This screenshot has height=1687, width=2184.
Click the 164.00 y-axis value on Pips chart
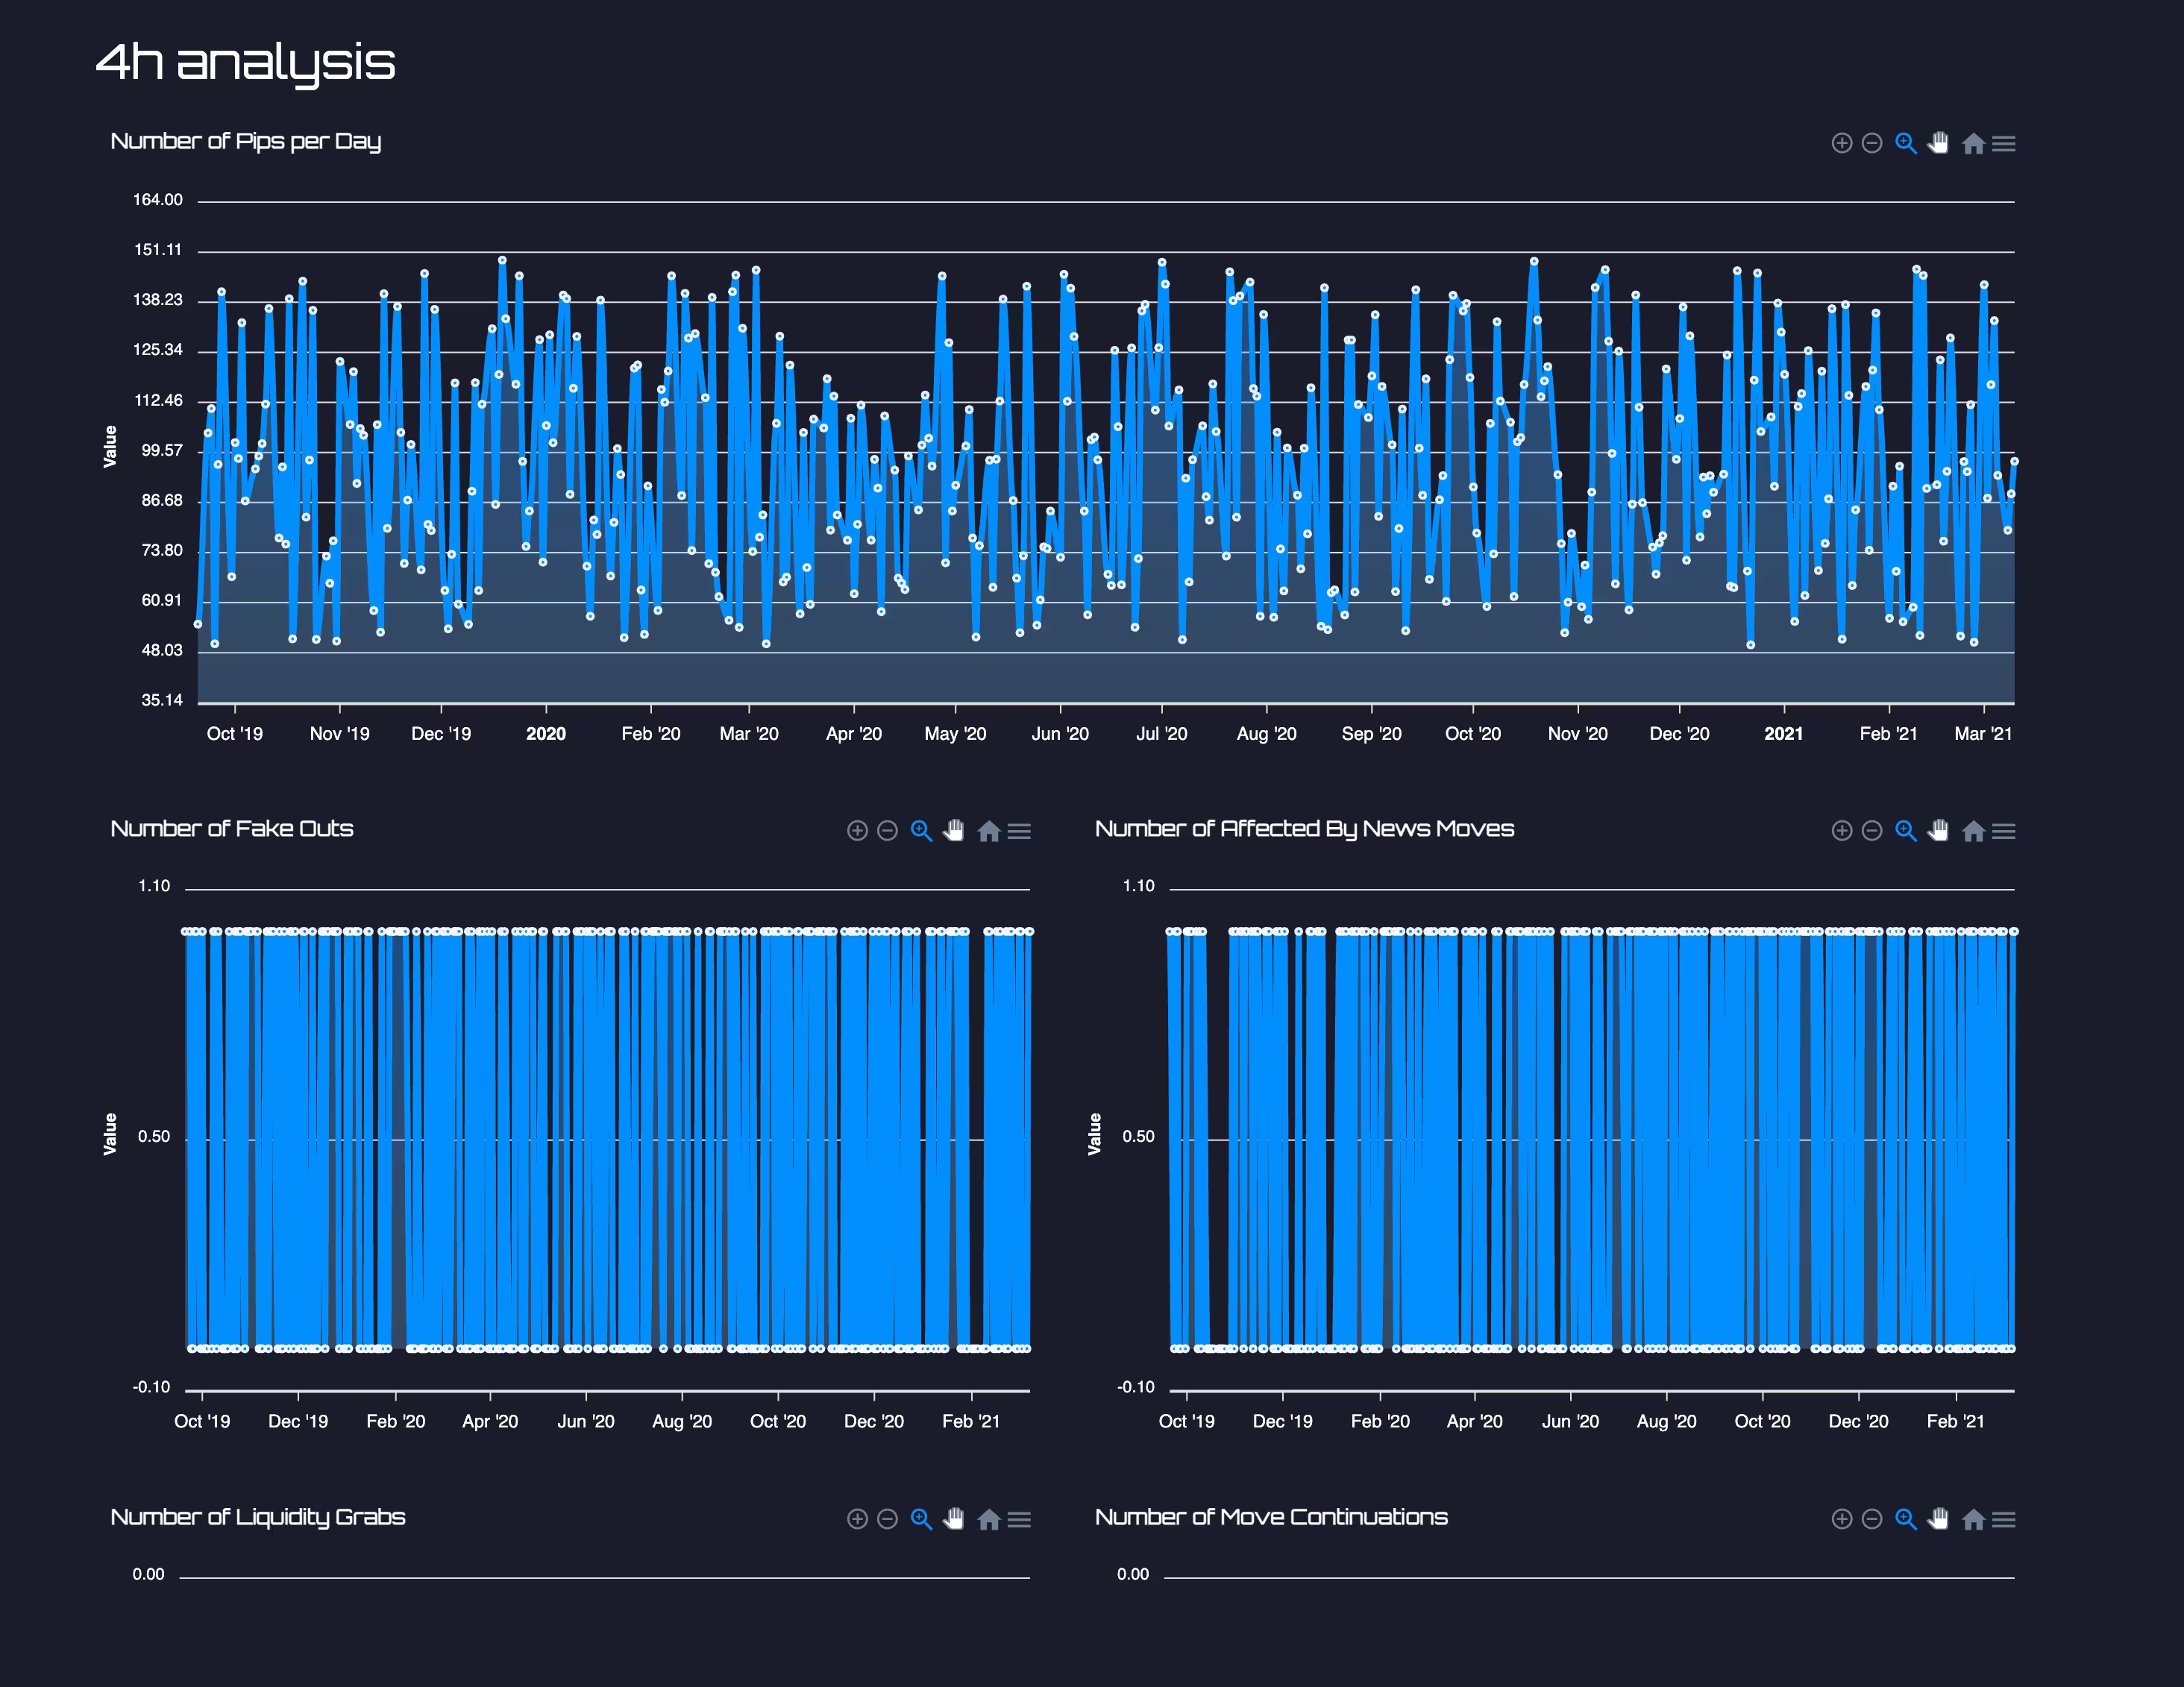(x=158, y=200)
